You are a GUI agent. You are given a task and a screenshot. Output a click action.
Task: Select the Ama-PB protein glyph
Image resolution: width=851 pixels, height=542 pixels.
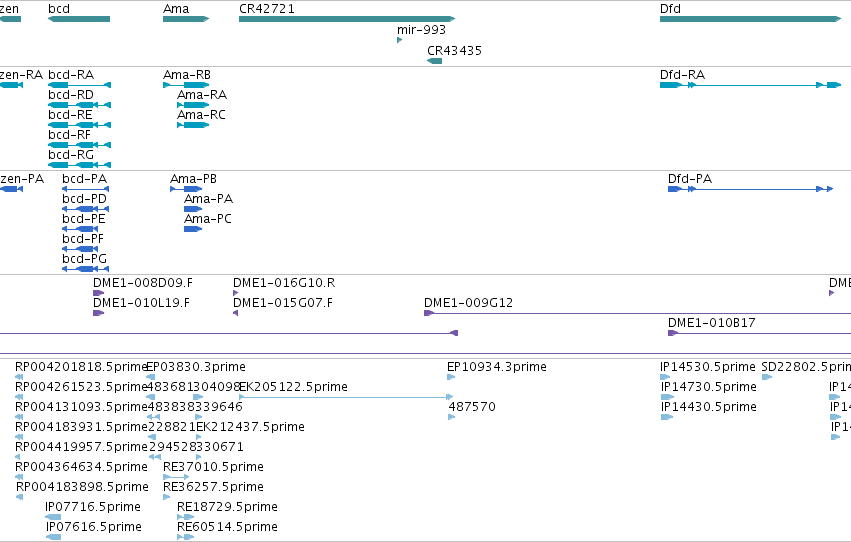pyautogui.click(x=186, y=189)
